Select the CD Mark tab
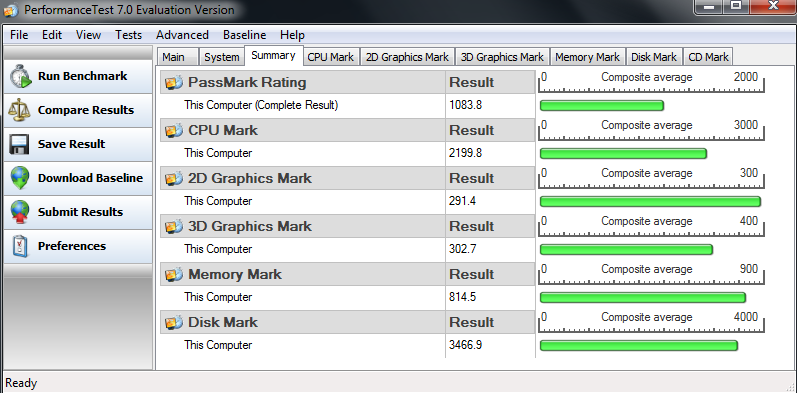The width and height of the screenshot is (797, 393). (x=708, y=57)
